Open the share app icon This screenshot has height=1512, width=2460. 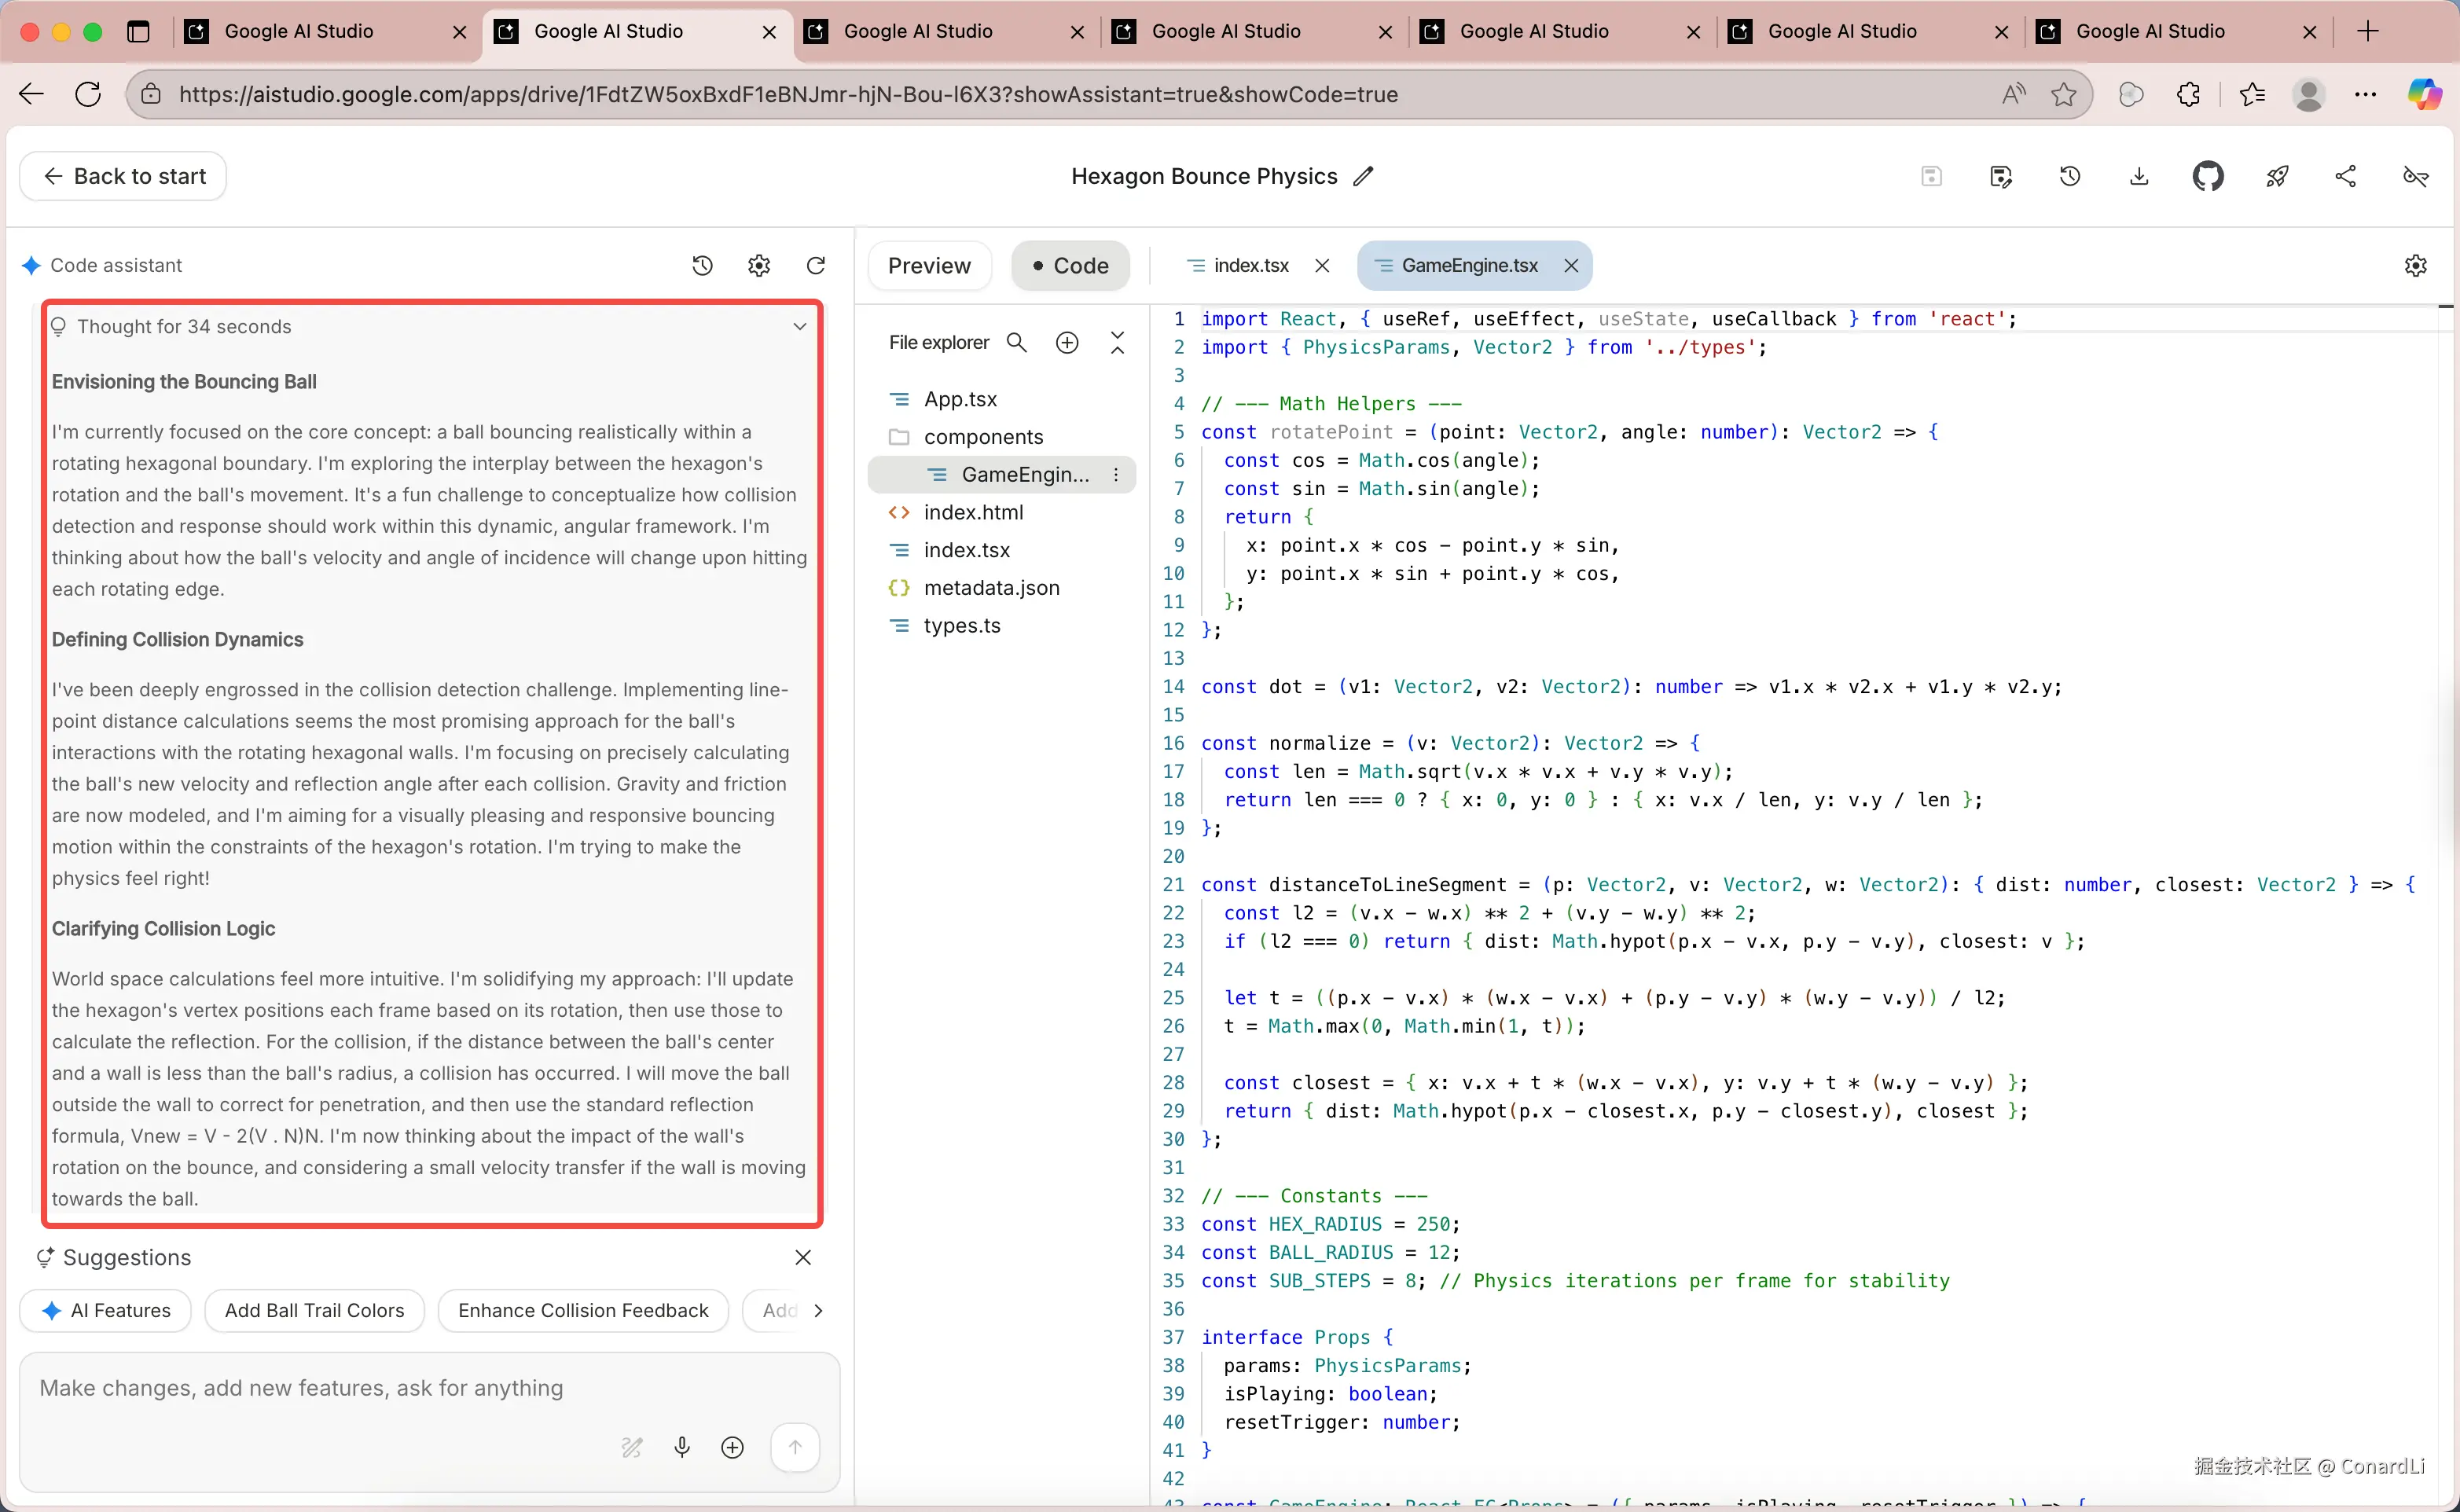tap(2346, 177)
